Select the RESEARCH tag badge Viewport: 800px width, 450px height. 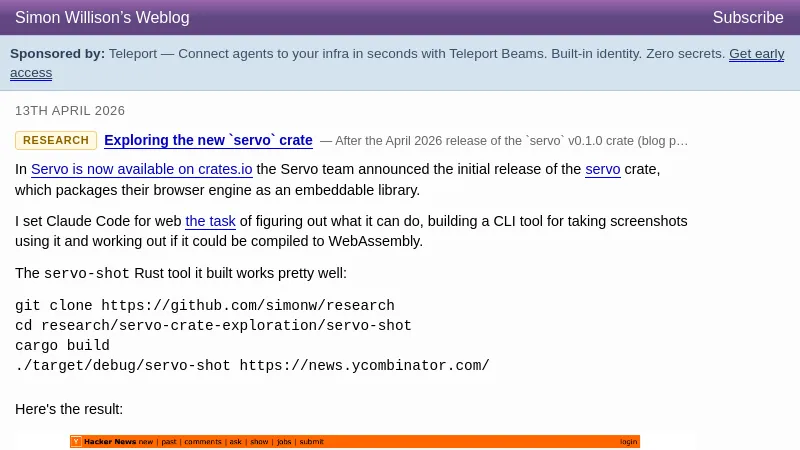(56, 141)
